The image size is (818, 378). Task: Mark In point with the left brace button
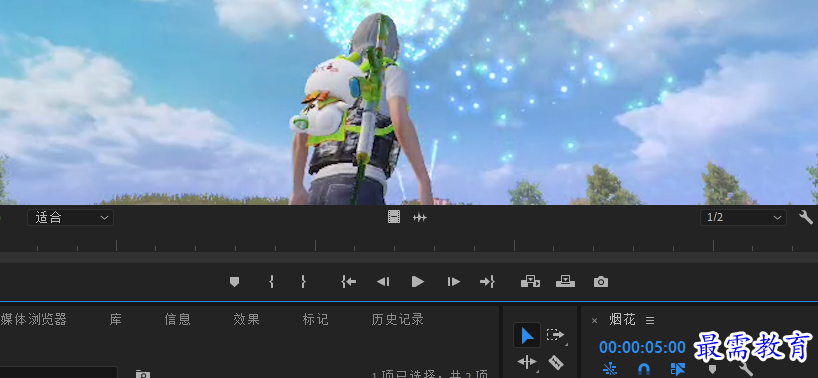pos(271,282)
